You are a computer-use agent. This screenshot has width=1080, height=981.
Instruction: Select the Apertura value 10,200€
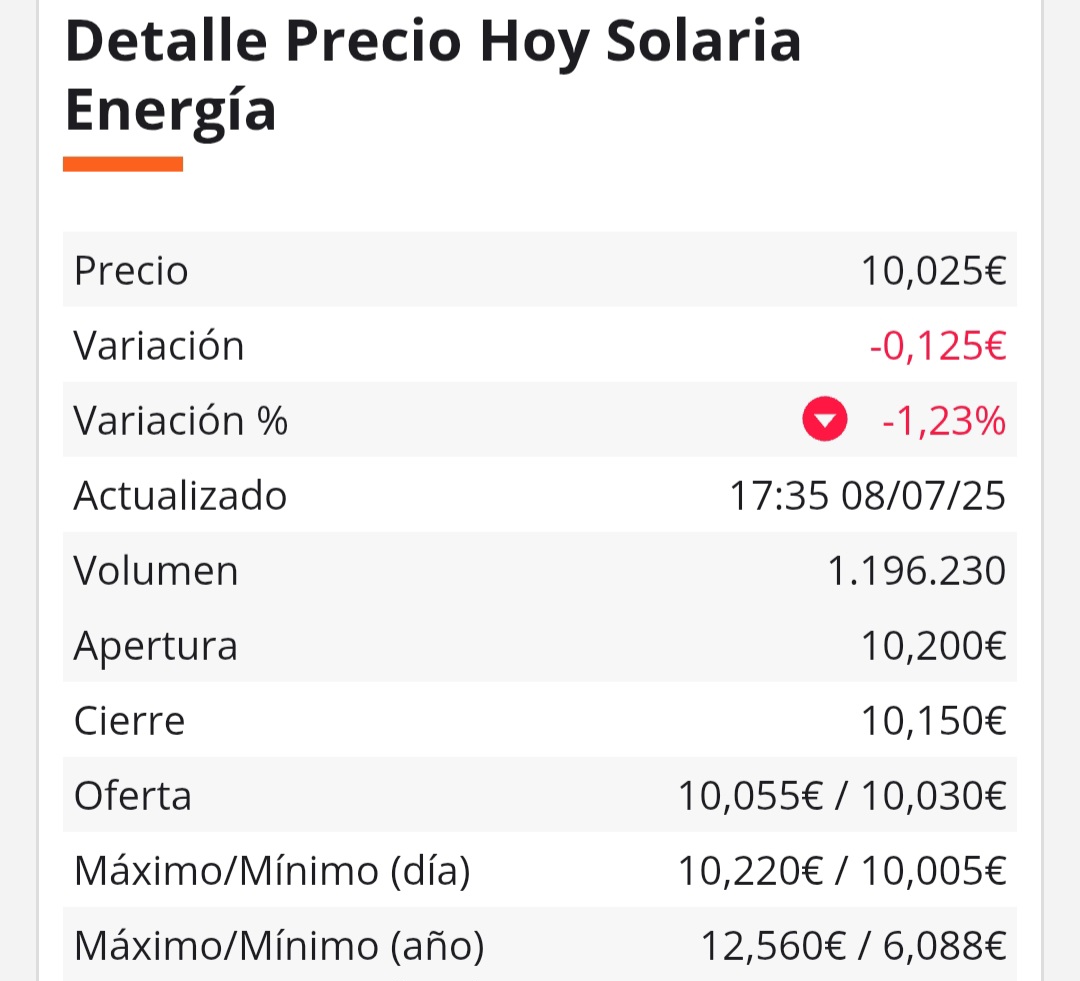pos(933,646)
